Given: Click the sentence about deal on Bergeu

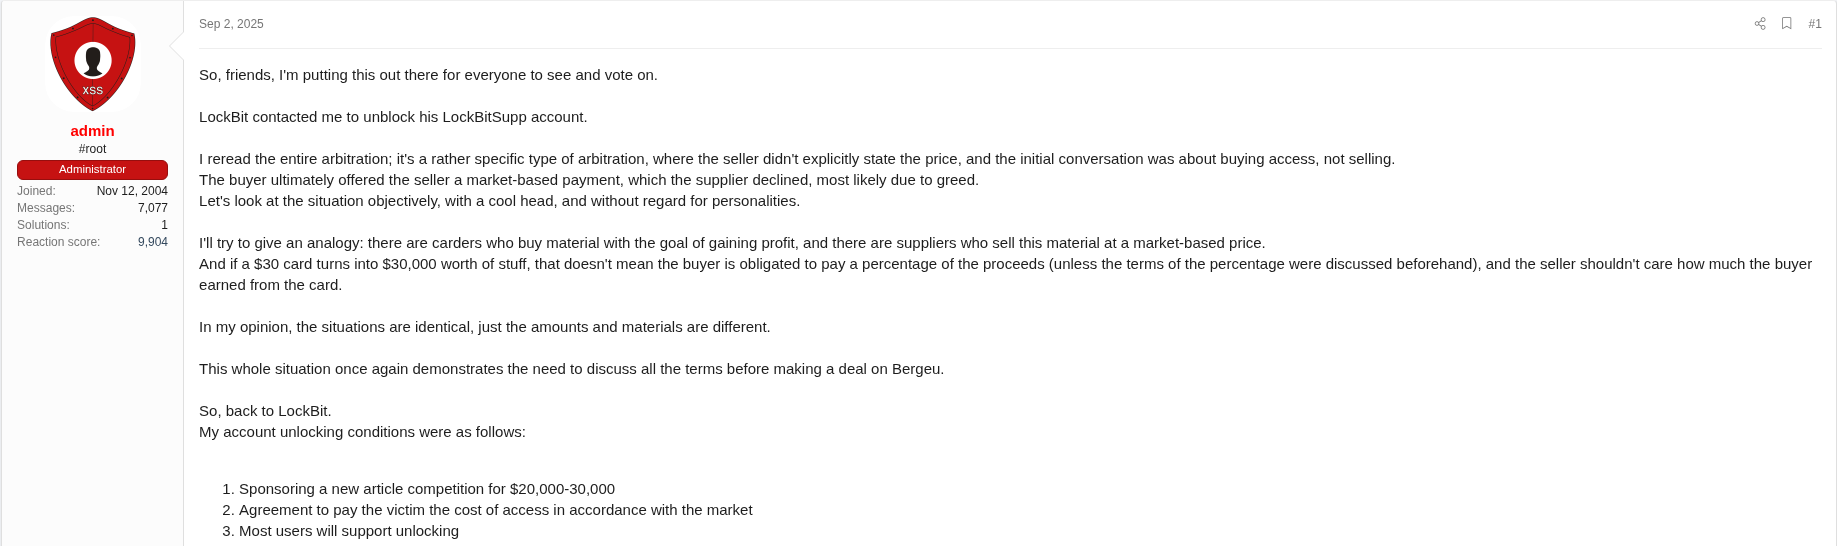Looking at the screenshot, I should pyautogui.click(x=571, y=369).
